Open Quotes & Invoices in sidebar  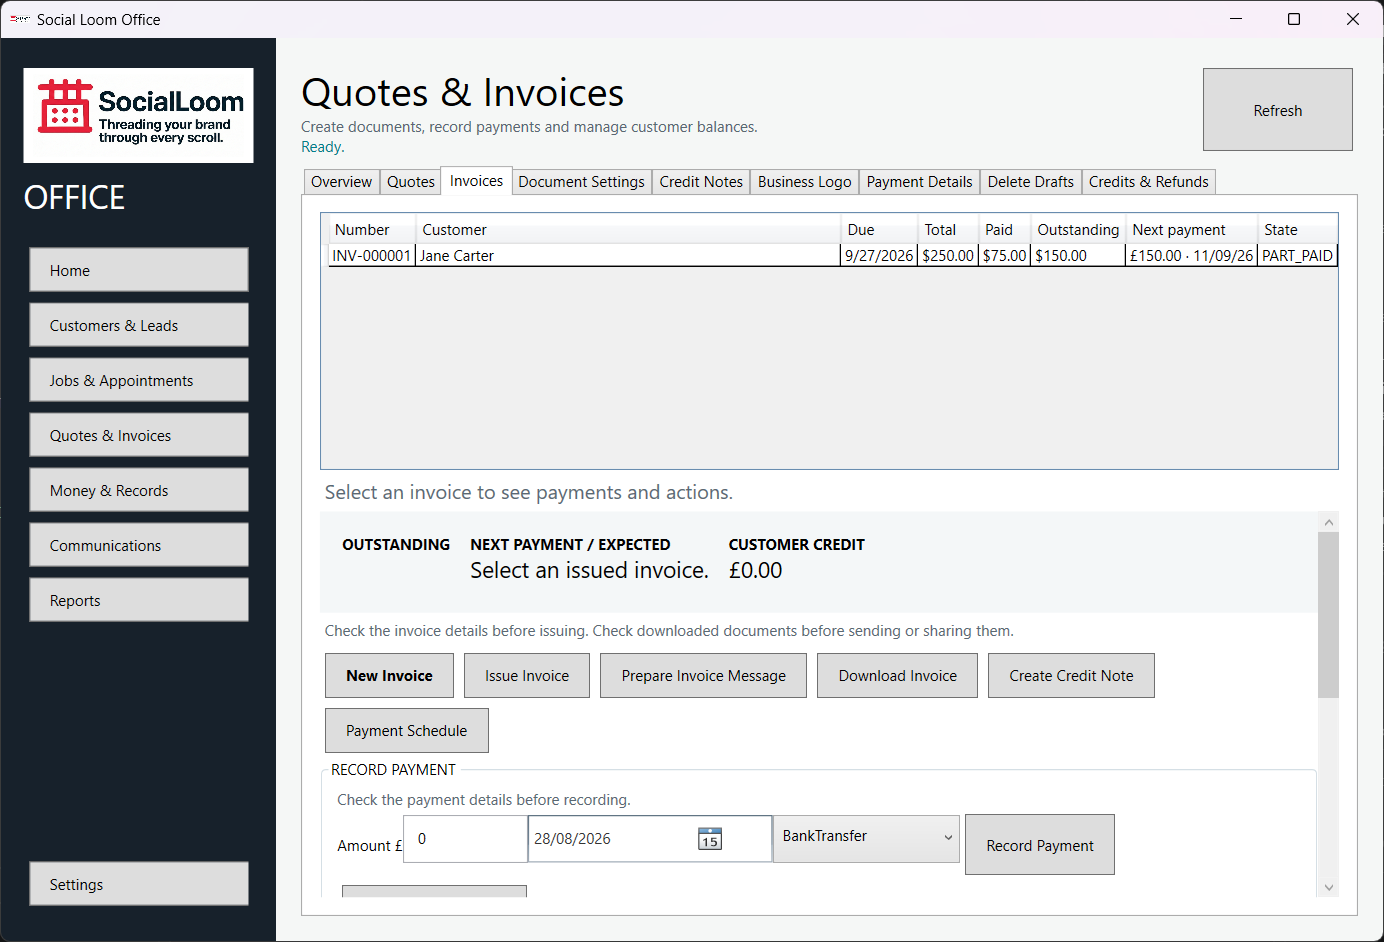[139, 435]
